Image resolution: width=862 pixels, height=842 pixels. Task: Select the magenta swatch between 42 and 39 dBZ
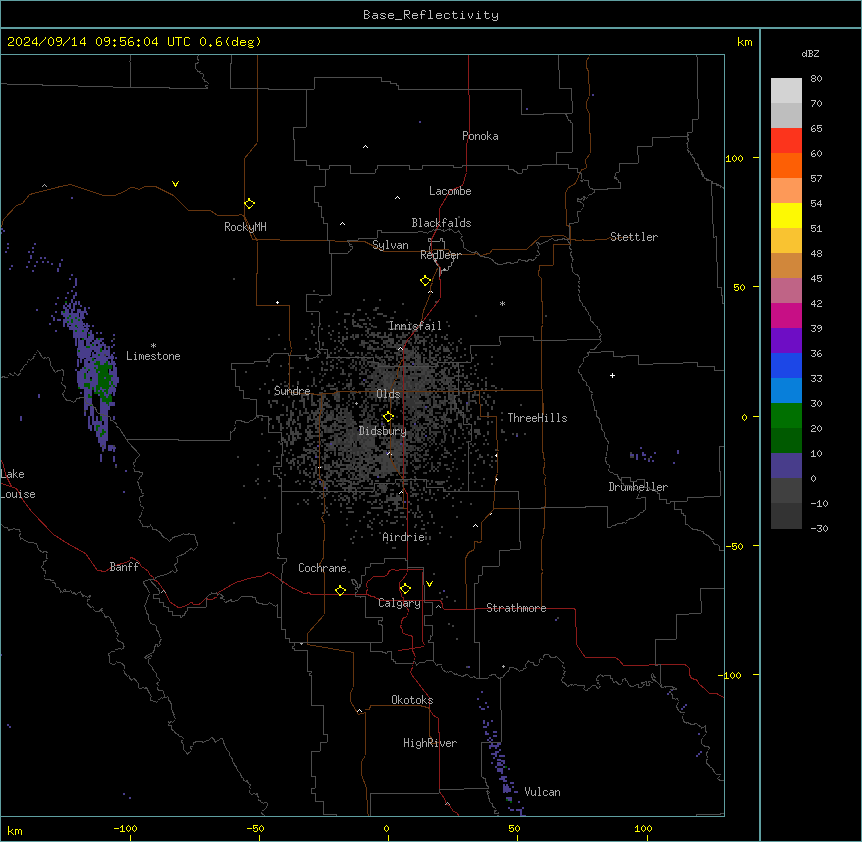(786, 315)
